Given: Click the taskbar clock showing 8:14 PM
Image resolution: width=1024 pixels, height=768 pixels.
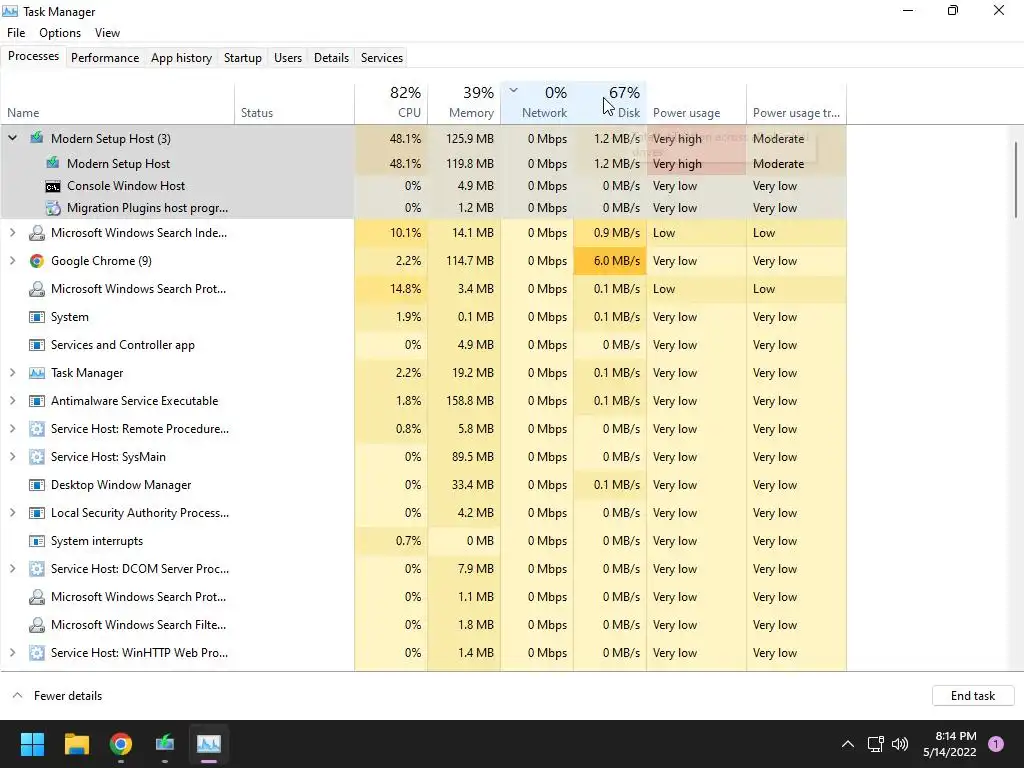Looking at the screenshot, I should pyautogui.click(x=950, y=744).
